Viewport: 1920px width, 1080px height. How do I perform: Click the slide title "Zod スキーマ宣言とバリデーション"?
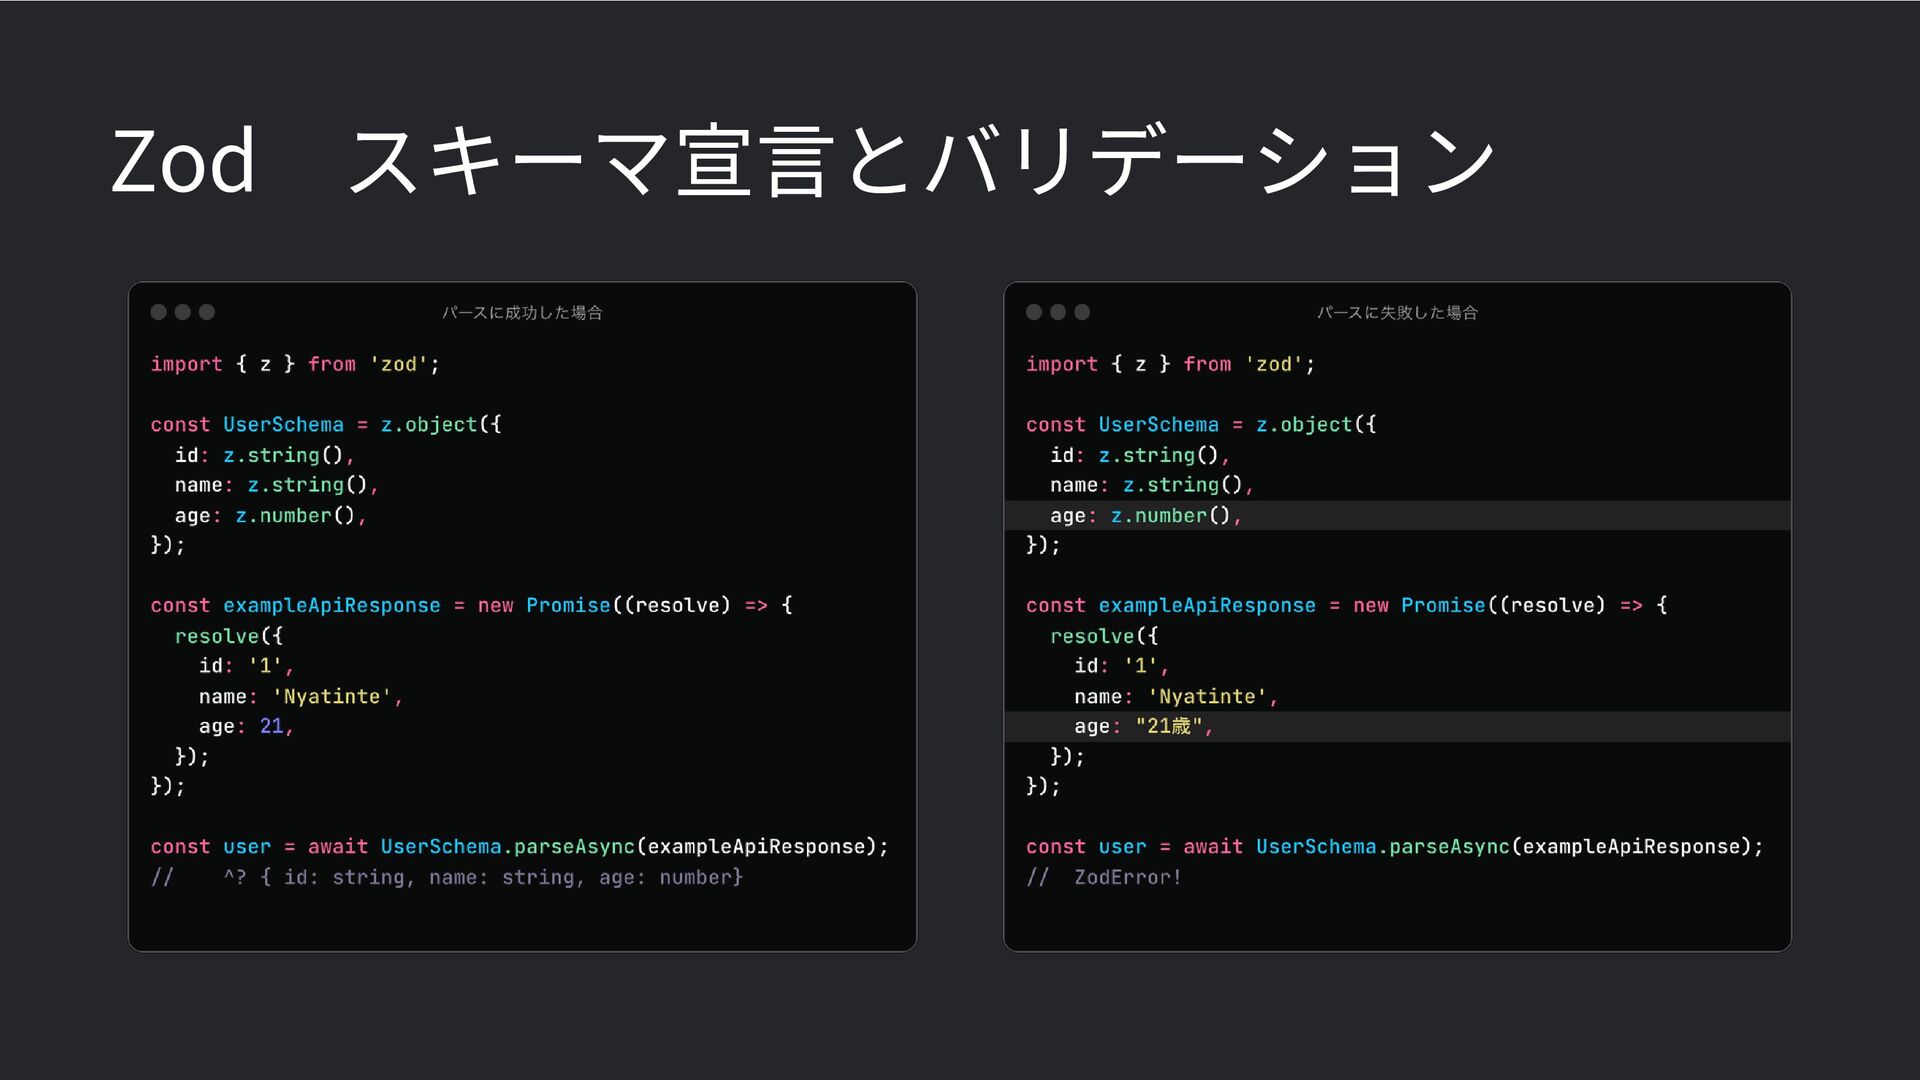[x=803, y=160]
